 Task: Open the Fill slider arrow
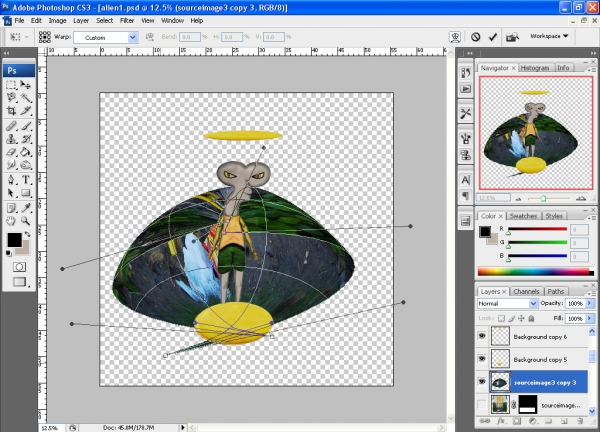click(x=590, y=318)
